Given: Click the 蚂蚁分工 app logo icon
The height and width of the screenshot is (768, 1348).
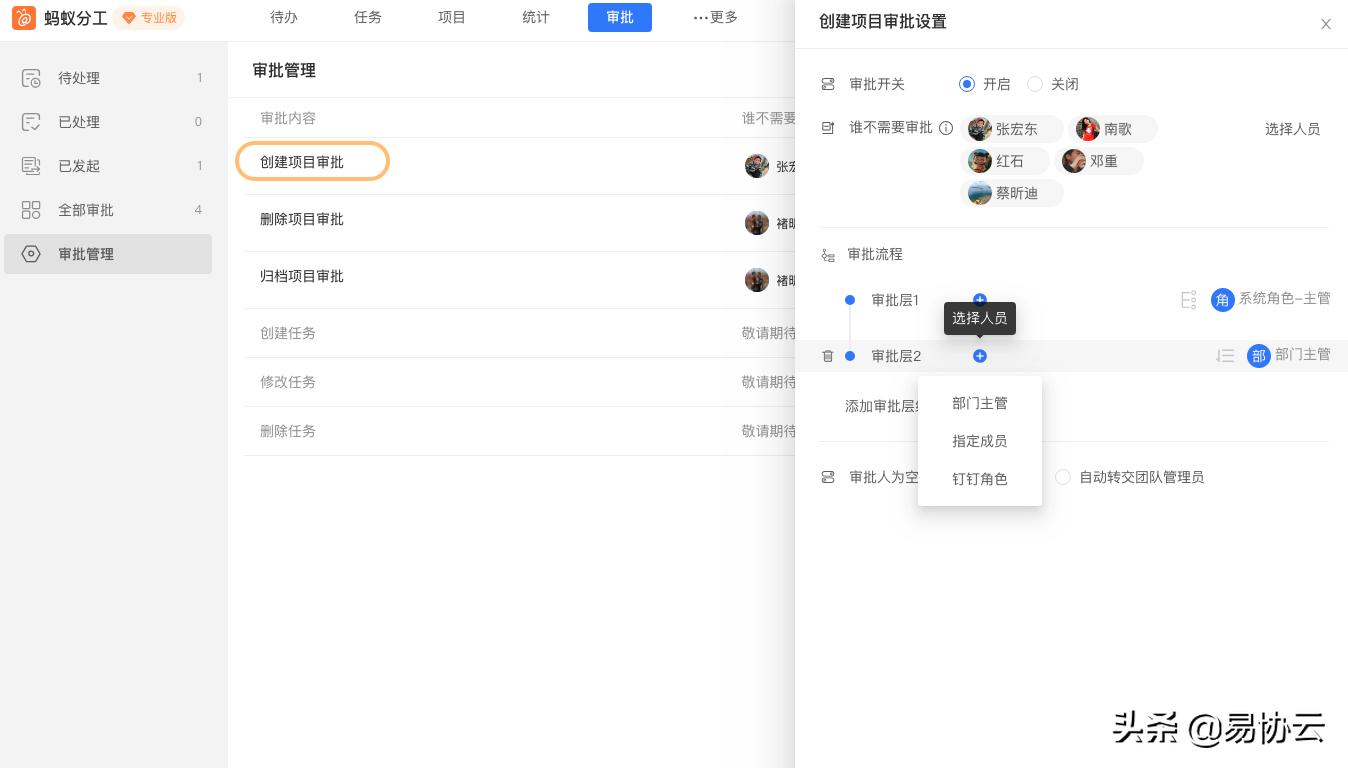Looking at the screenshot, I should coord(24,17).
